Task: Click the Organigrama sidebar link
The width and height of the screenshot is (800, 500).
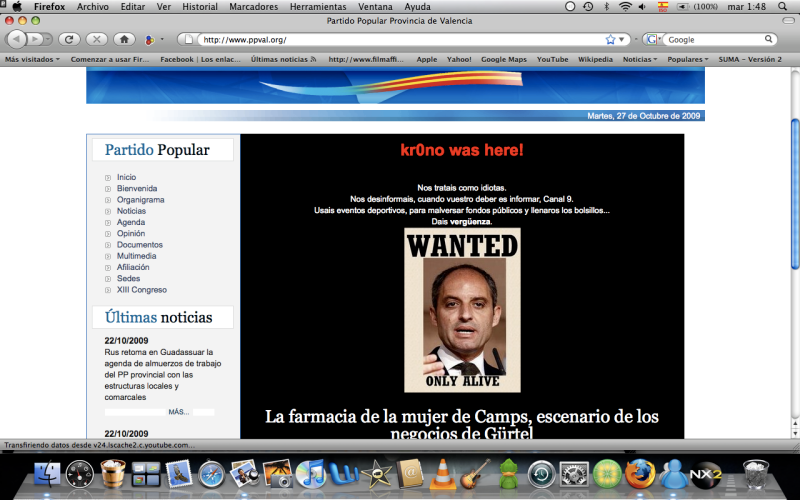Action: [x=140, y=199]
